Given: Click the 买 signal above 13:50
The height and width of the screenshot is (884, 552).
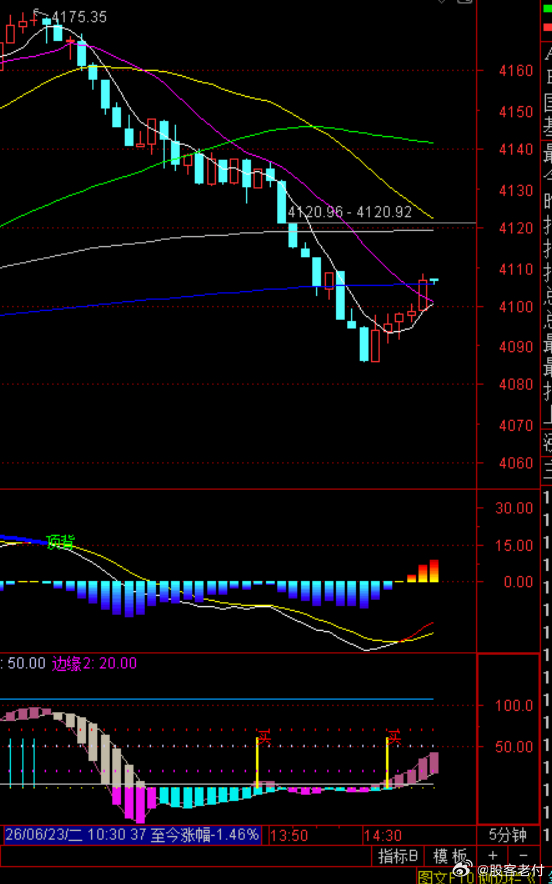Looking at the screenshot, I should pyautogui.click(x=264, y=736).
